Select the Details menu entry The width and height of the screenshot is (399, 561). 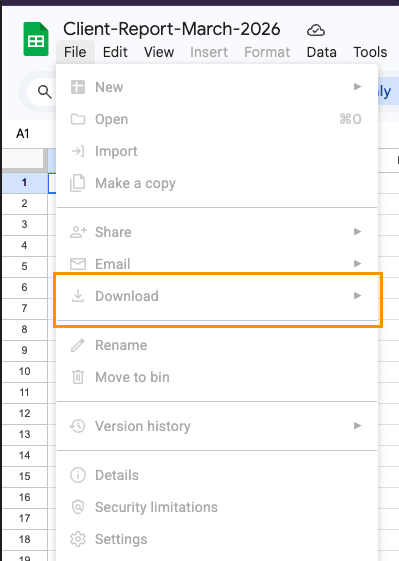[x=217, y=475]
